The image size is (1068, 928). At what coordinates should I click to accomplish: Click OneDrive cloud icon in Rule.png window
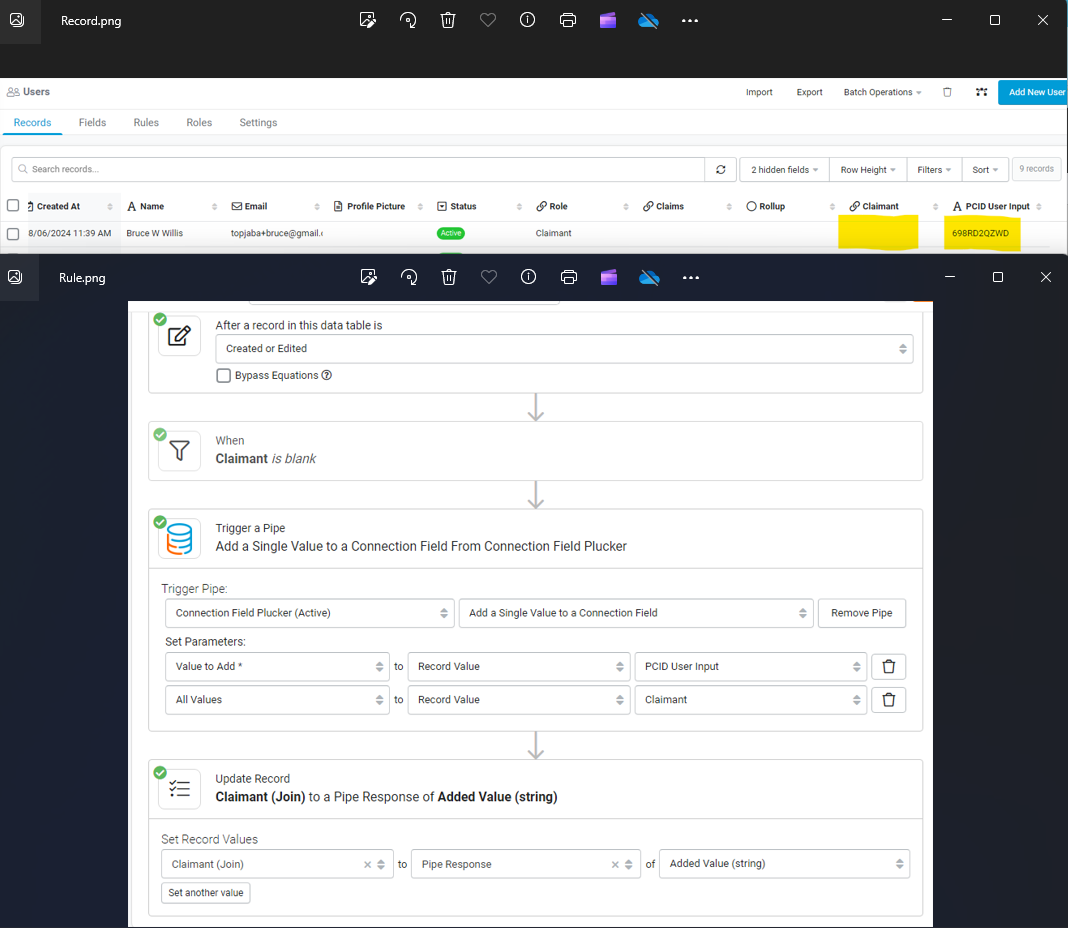(x=650, y=277)
